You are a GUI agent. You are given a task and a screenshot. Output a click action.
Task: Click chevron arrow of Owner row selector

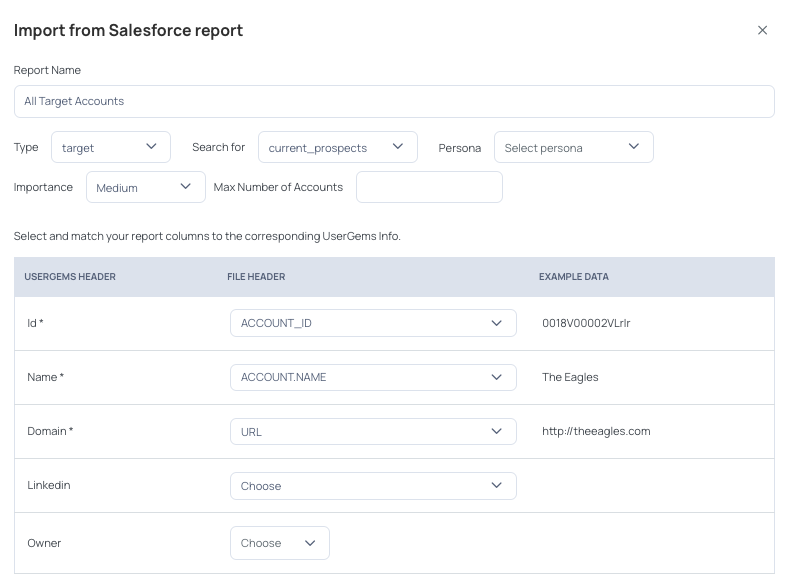tap(310, 543)
